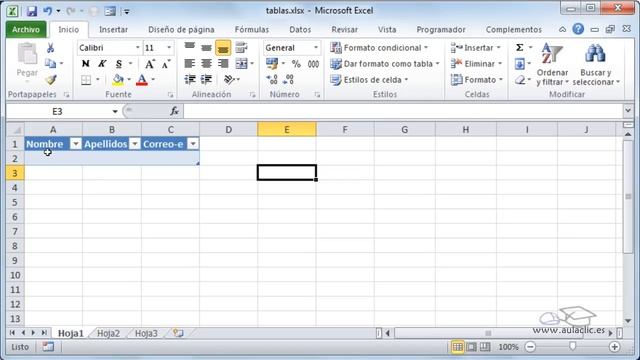This screenshot has height=360, width=640.
Task: Open the Apellidos column filter dropdown
Action: (x=135, y=144)
